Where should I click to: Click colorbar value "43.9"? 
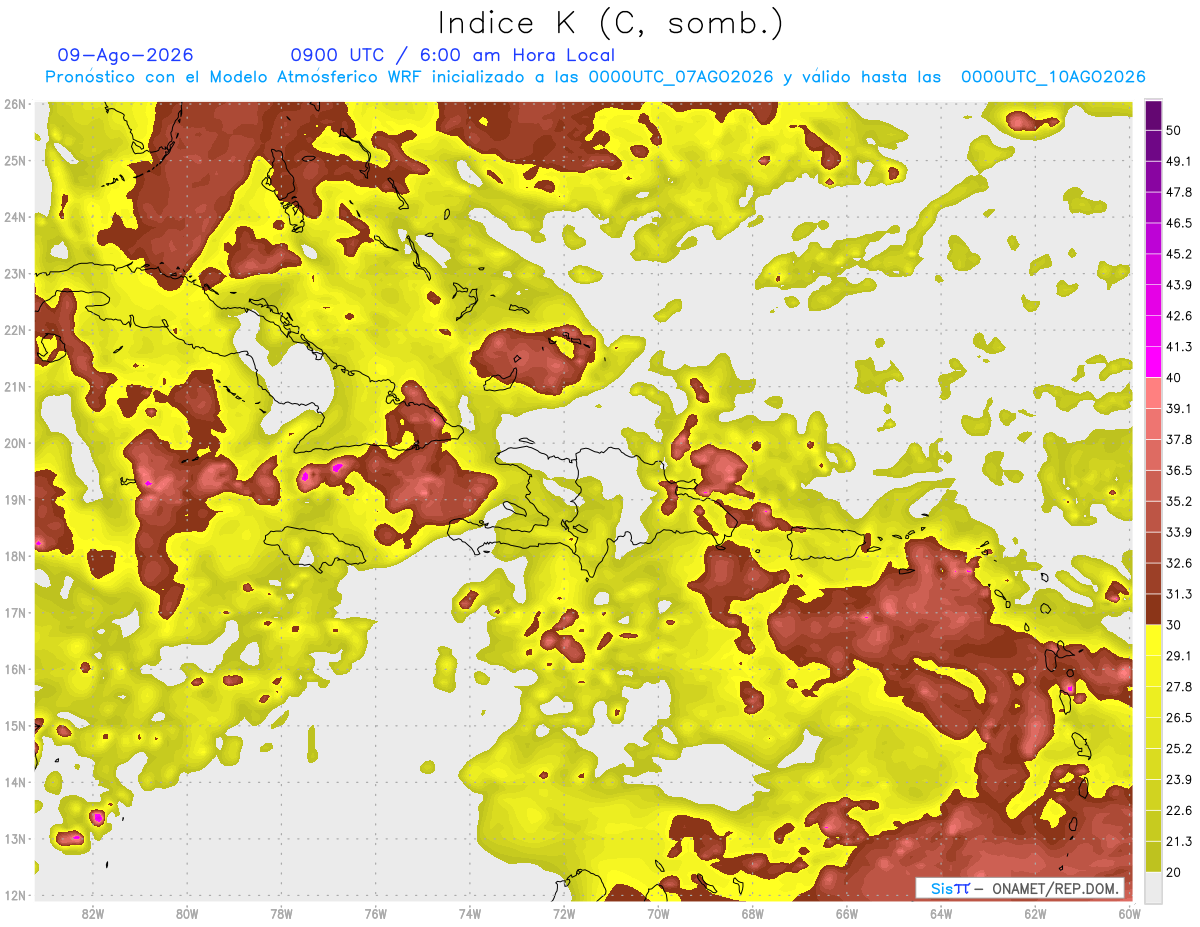(1179, 285)
